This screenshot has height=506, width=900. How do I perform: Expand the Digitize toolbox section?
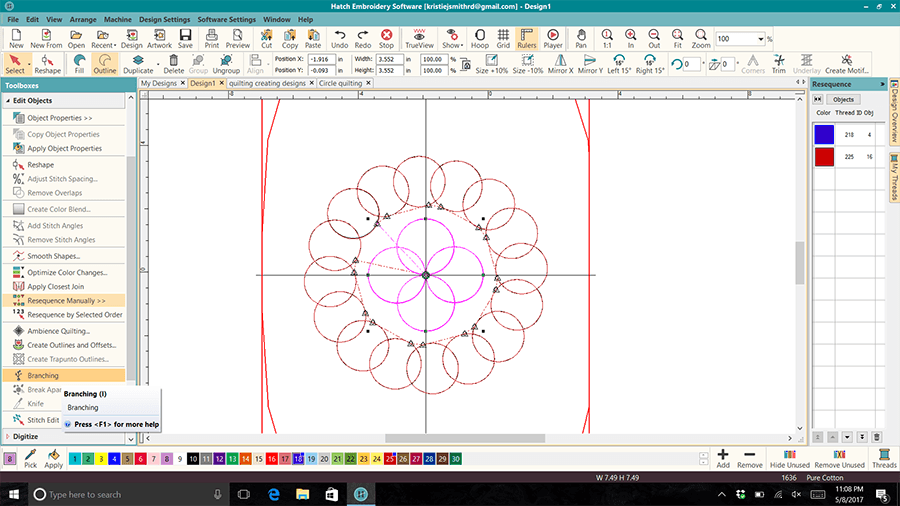point(25,436)
